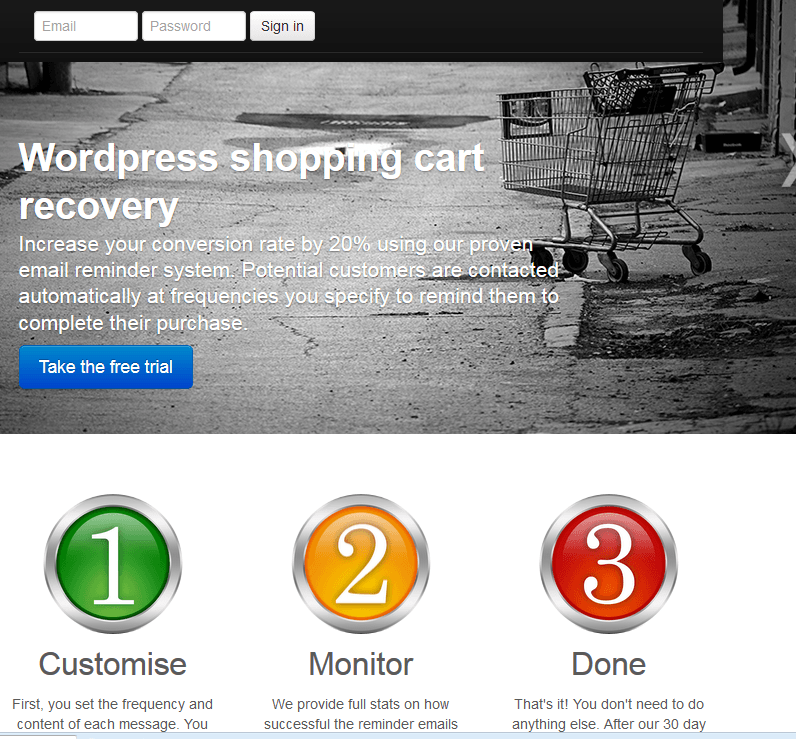Image resolution: width=796 pixels, height=739 pixels.
Task: Click the Sign in button
Action: click(282, 26)
